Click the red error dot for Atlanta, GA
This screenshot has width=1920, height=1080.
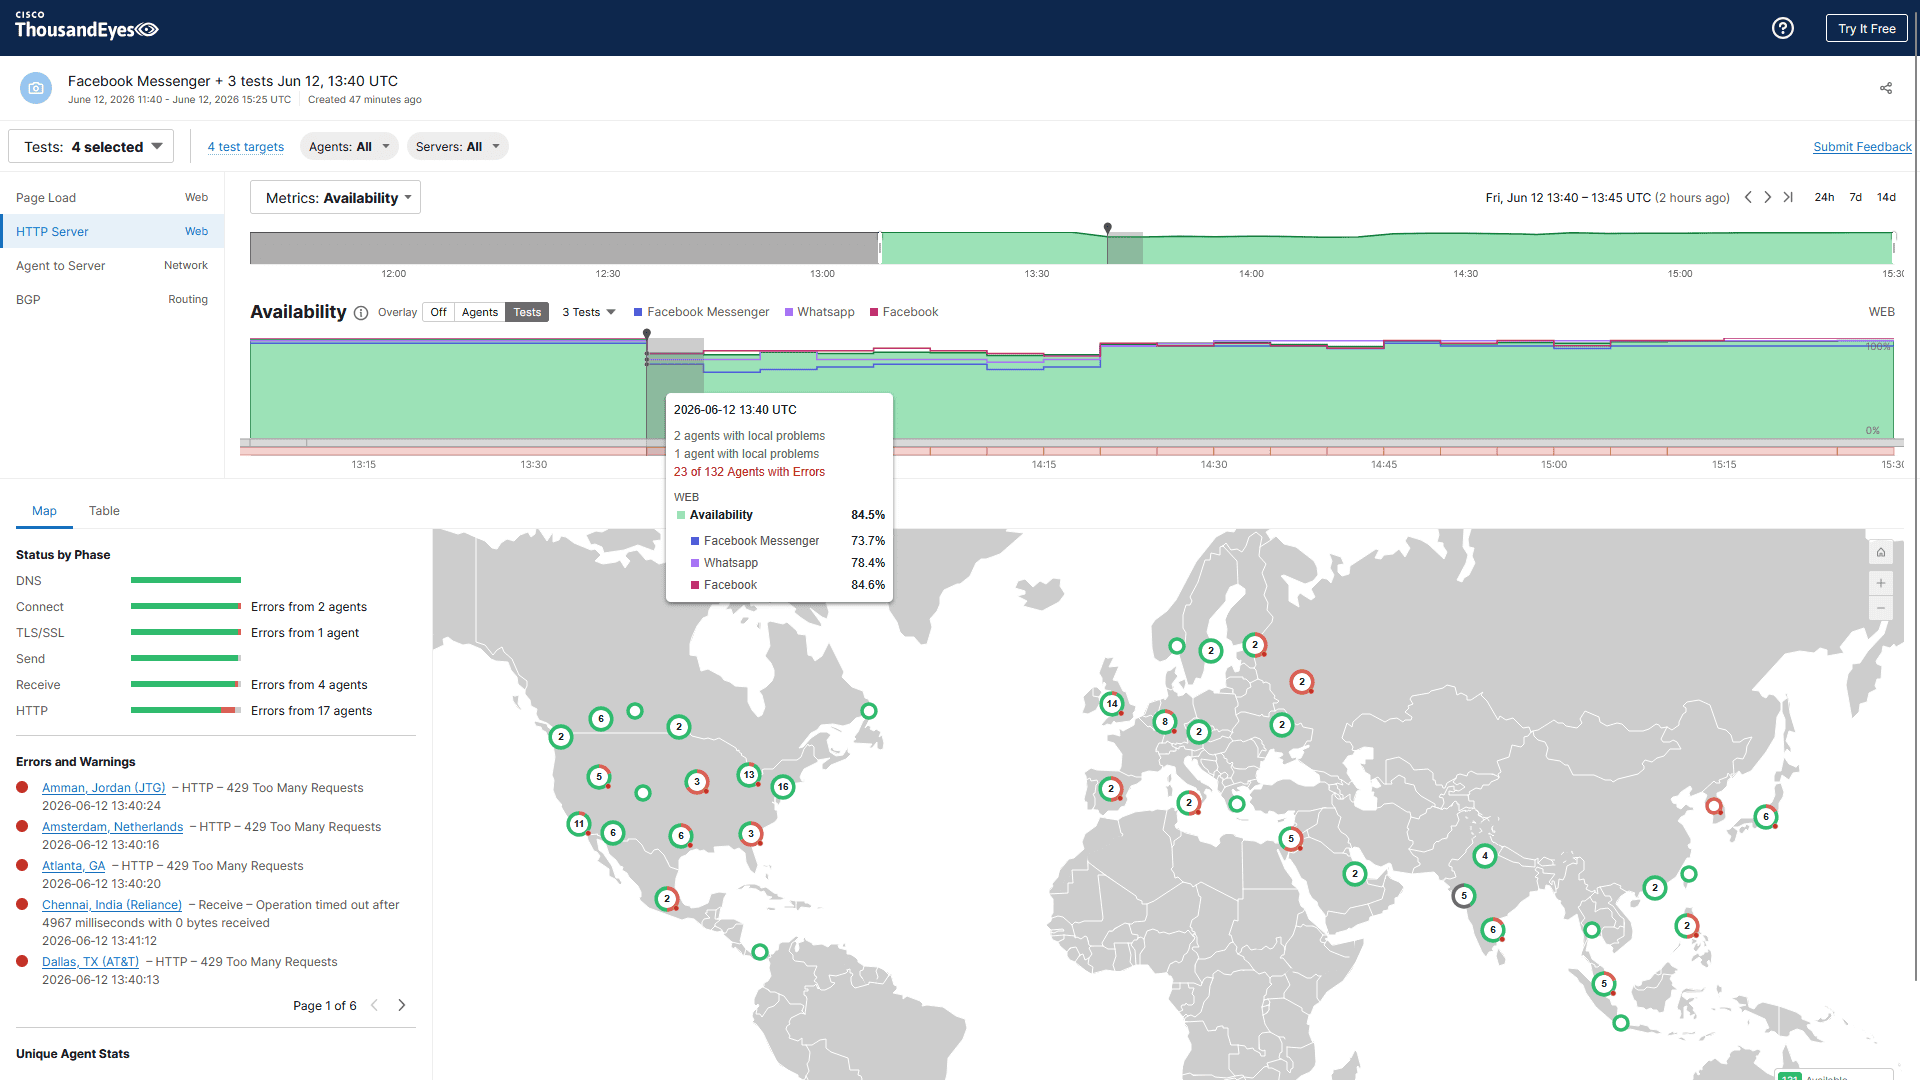coord(22,865)
